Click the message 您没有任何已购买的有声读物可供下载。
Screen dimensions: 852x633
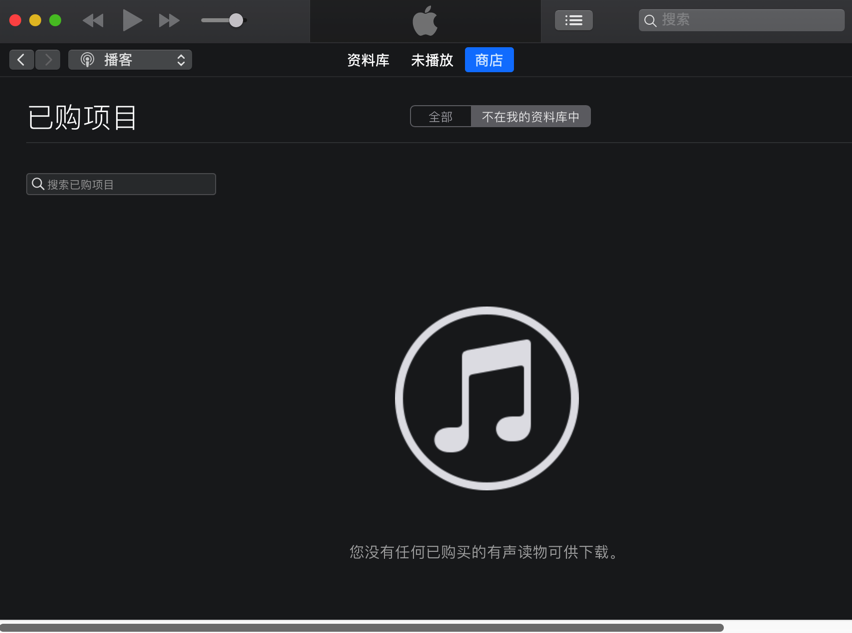pyautogui.click(x=484, y=553)
